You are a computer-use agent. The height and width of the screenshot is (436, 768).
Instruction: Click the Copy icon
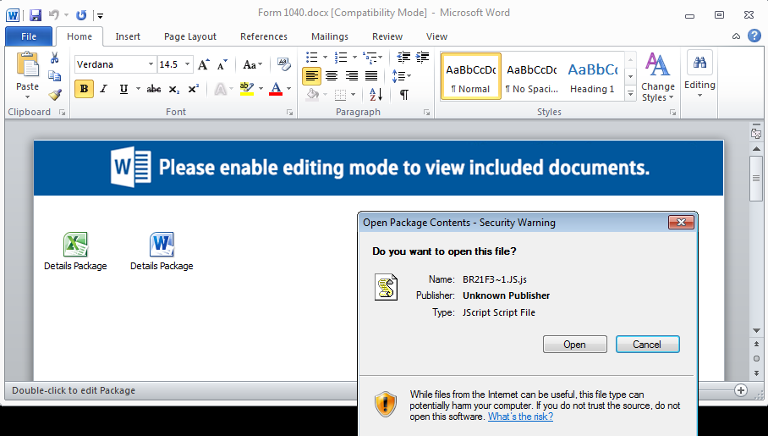(x=54, y=76)
